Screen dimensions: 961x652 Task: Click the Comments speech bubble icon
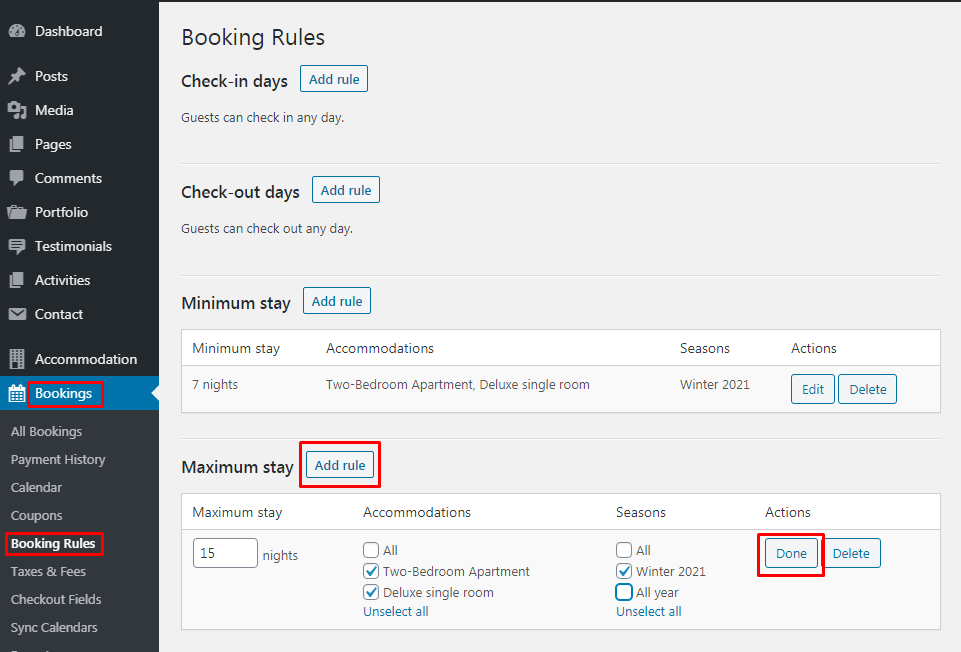click(17, 178)
